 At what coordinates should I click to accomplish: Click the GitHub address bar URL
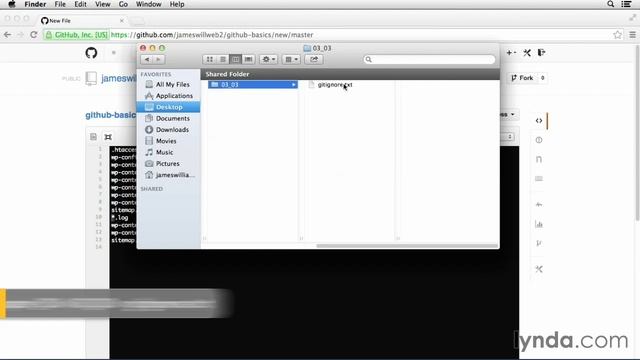click(x=212, y=35)
